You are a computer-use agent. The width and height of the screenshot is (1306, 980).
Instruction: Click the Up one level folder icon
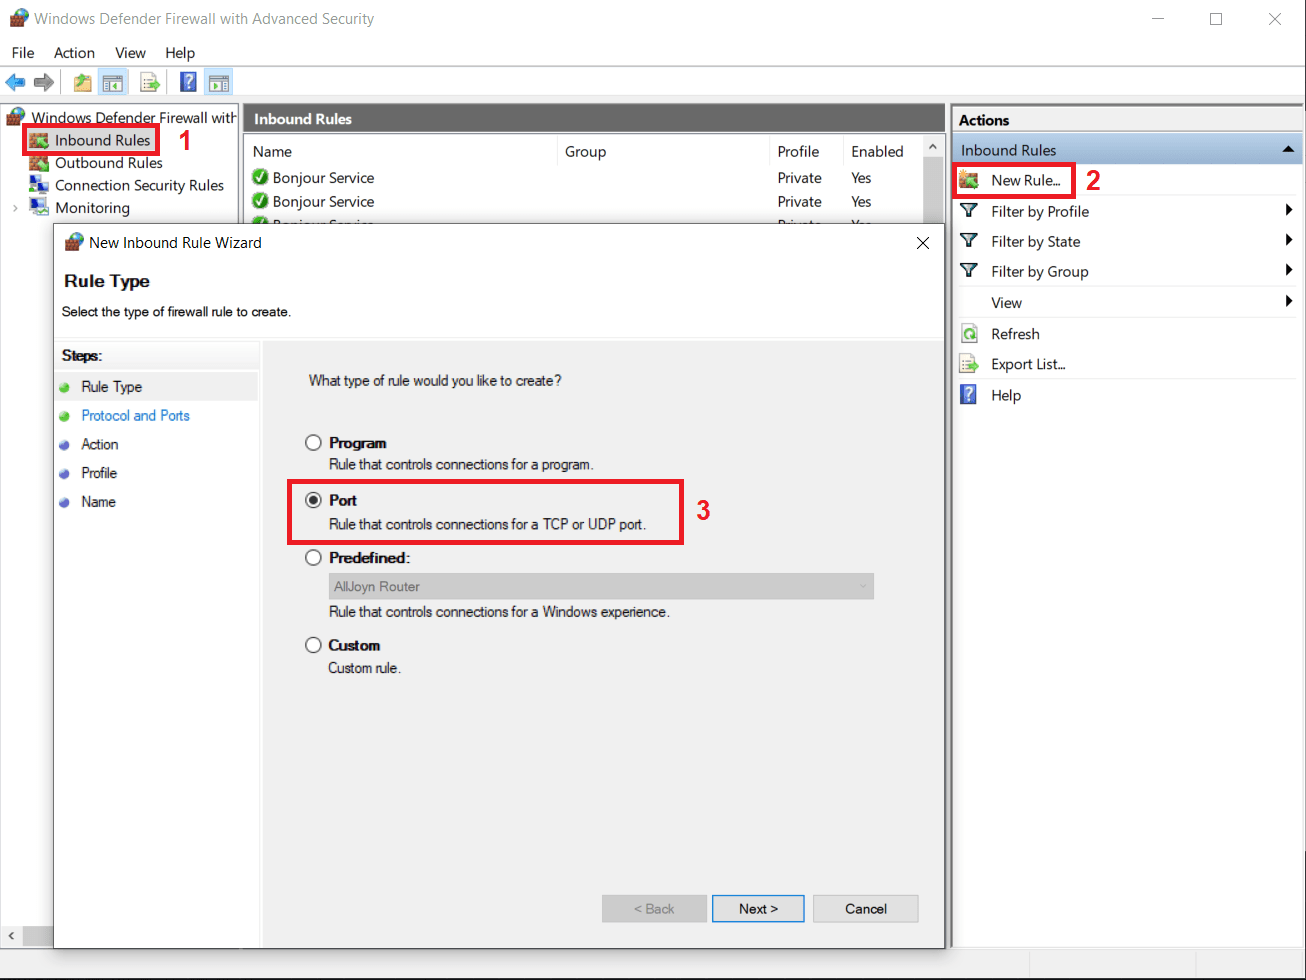click(x=83, y=82)
